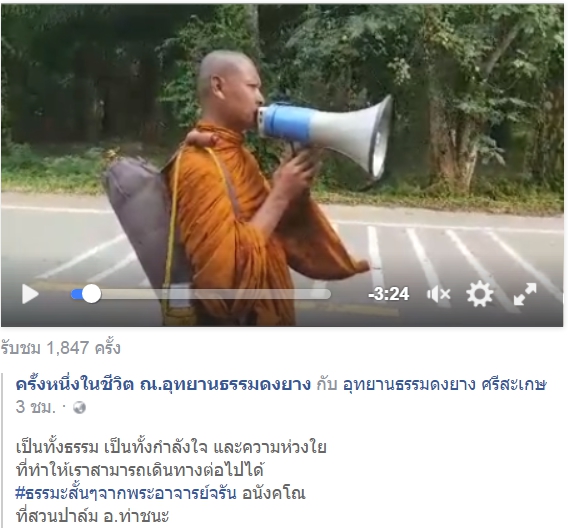Click the 3 ชม. post timestamp
This screenshot has height=531, width=568.
pos(36,407)
